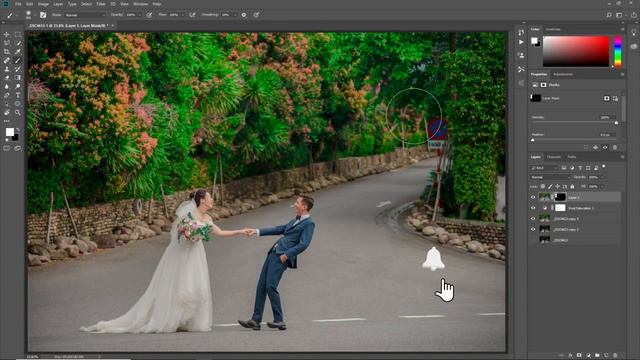The height and width of the screenshot is (360, 640).
Task: Open smoothing options gear
Action: click(x=244, y=15)
